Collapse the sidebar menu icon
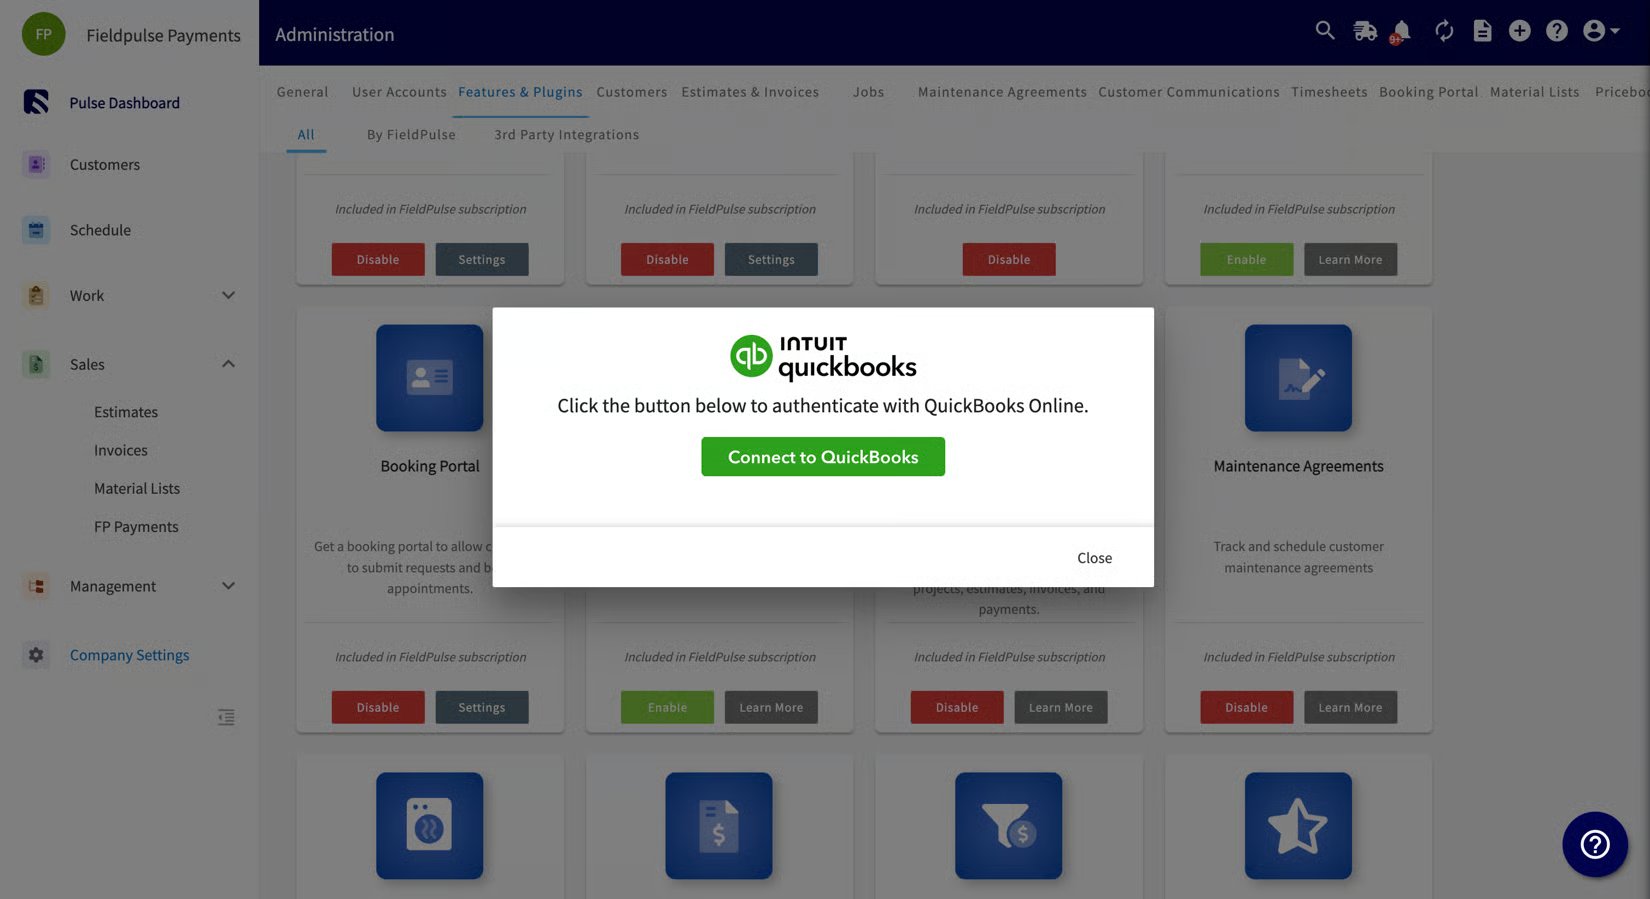1650x899 pixels. 227,717
